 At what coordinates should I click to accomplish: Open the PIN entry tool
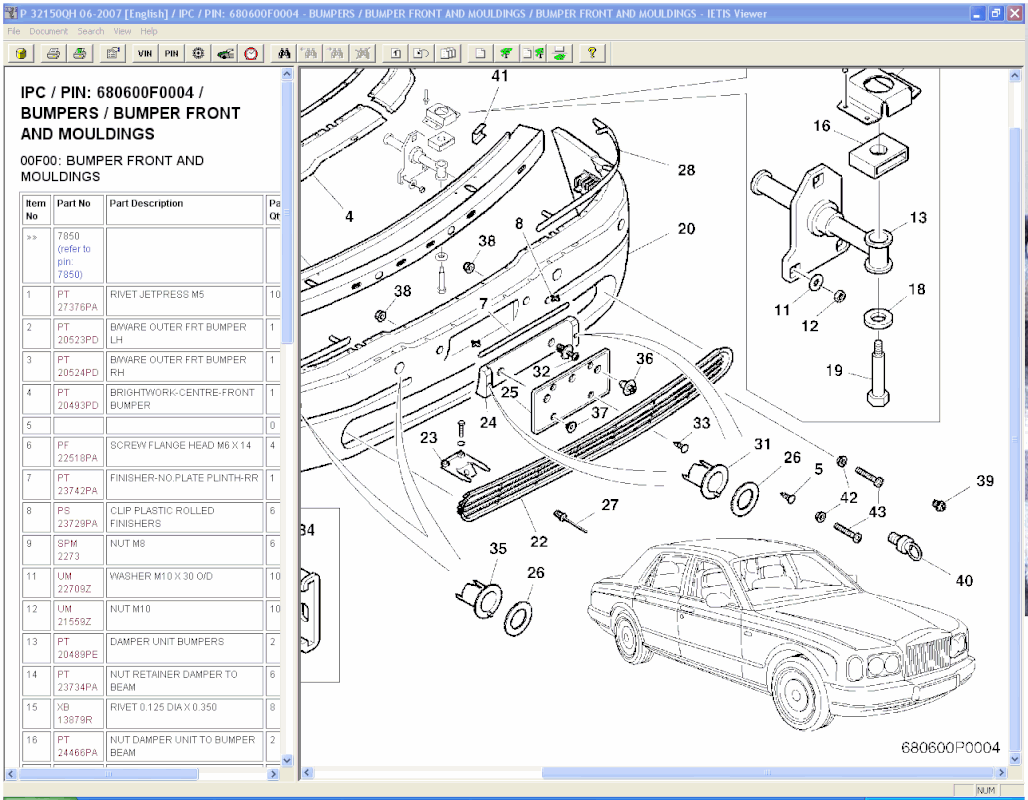coord(170,53)
